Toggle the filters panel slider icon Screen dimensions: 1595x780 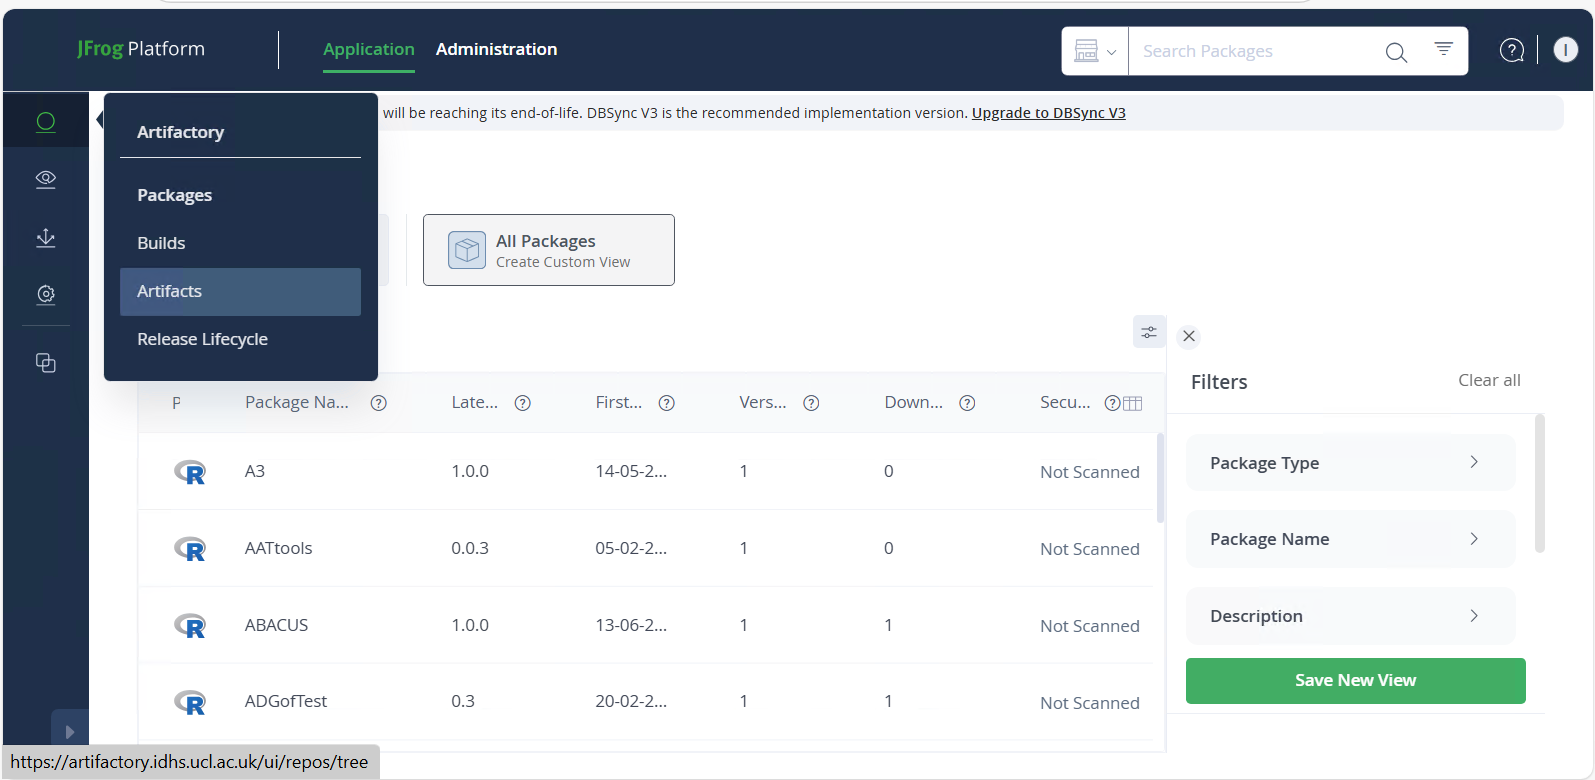coord(1149,332)
